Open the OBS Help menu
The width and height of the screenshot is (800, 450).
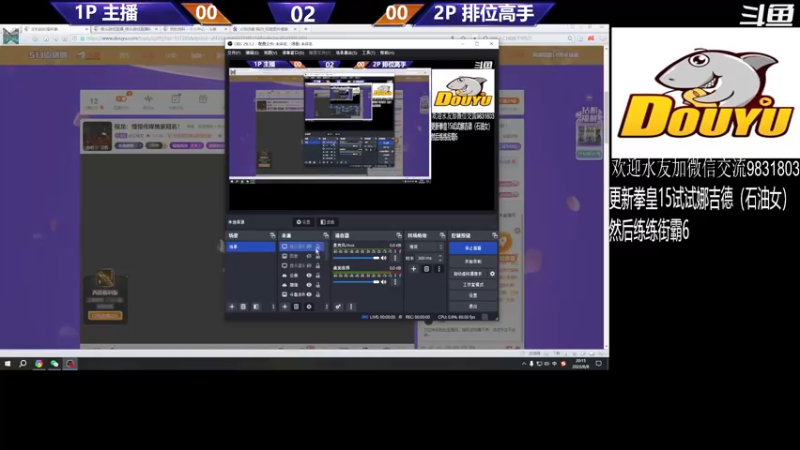387,53
